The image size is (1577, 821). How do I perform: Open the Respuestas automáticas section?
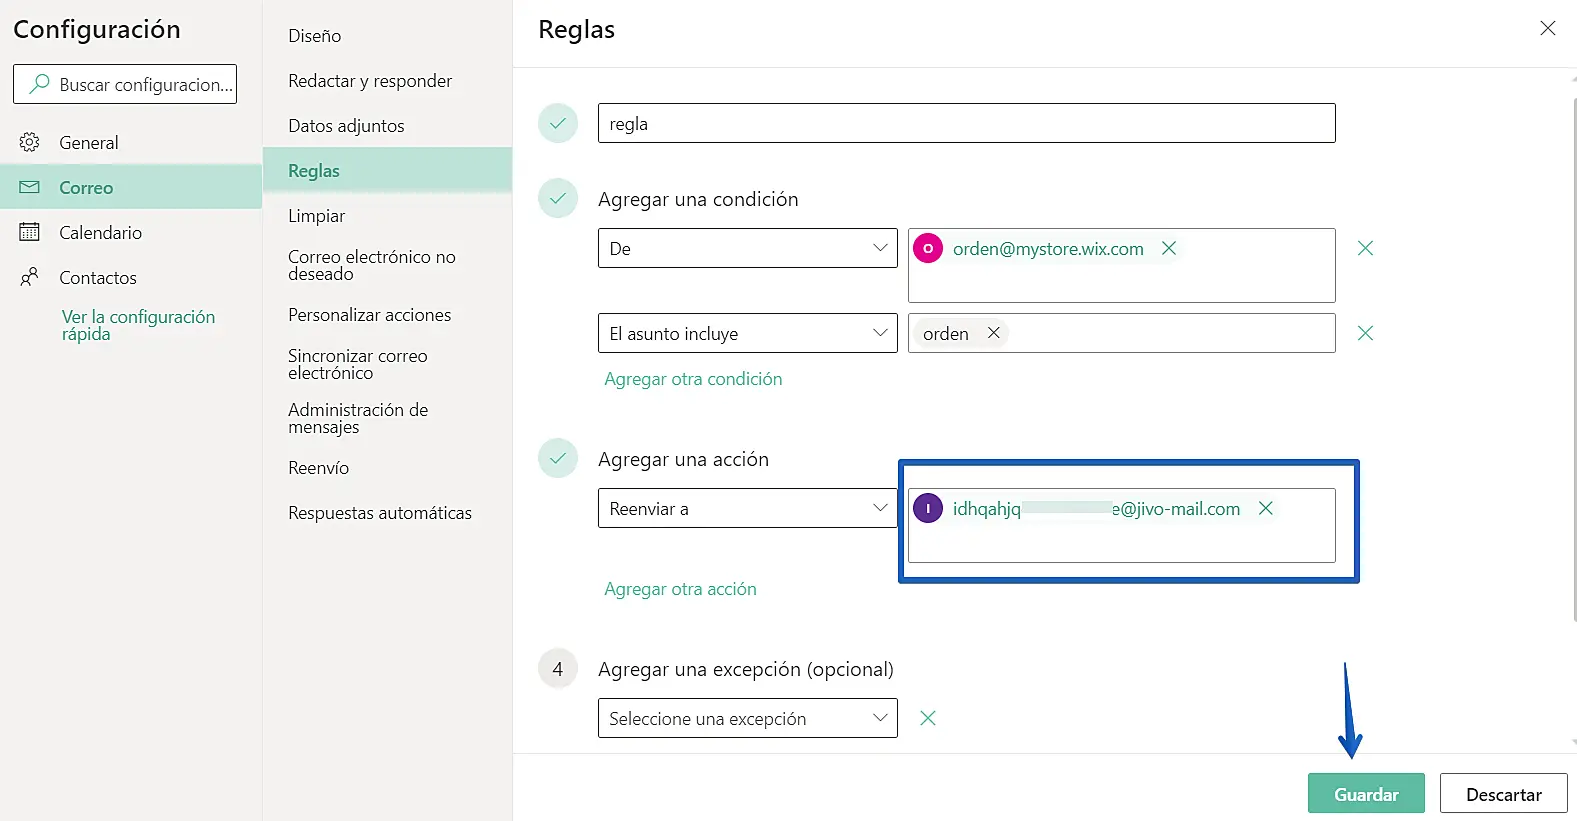tap(380, 513)
